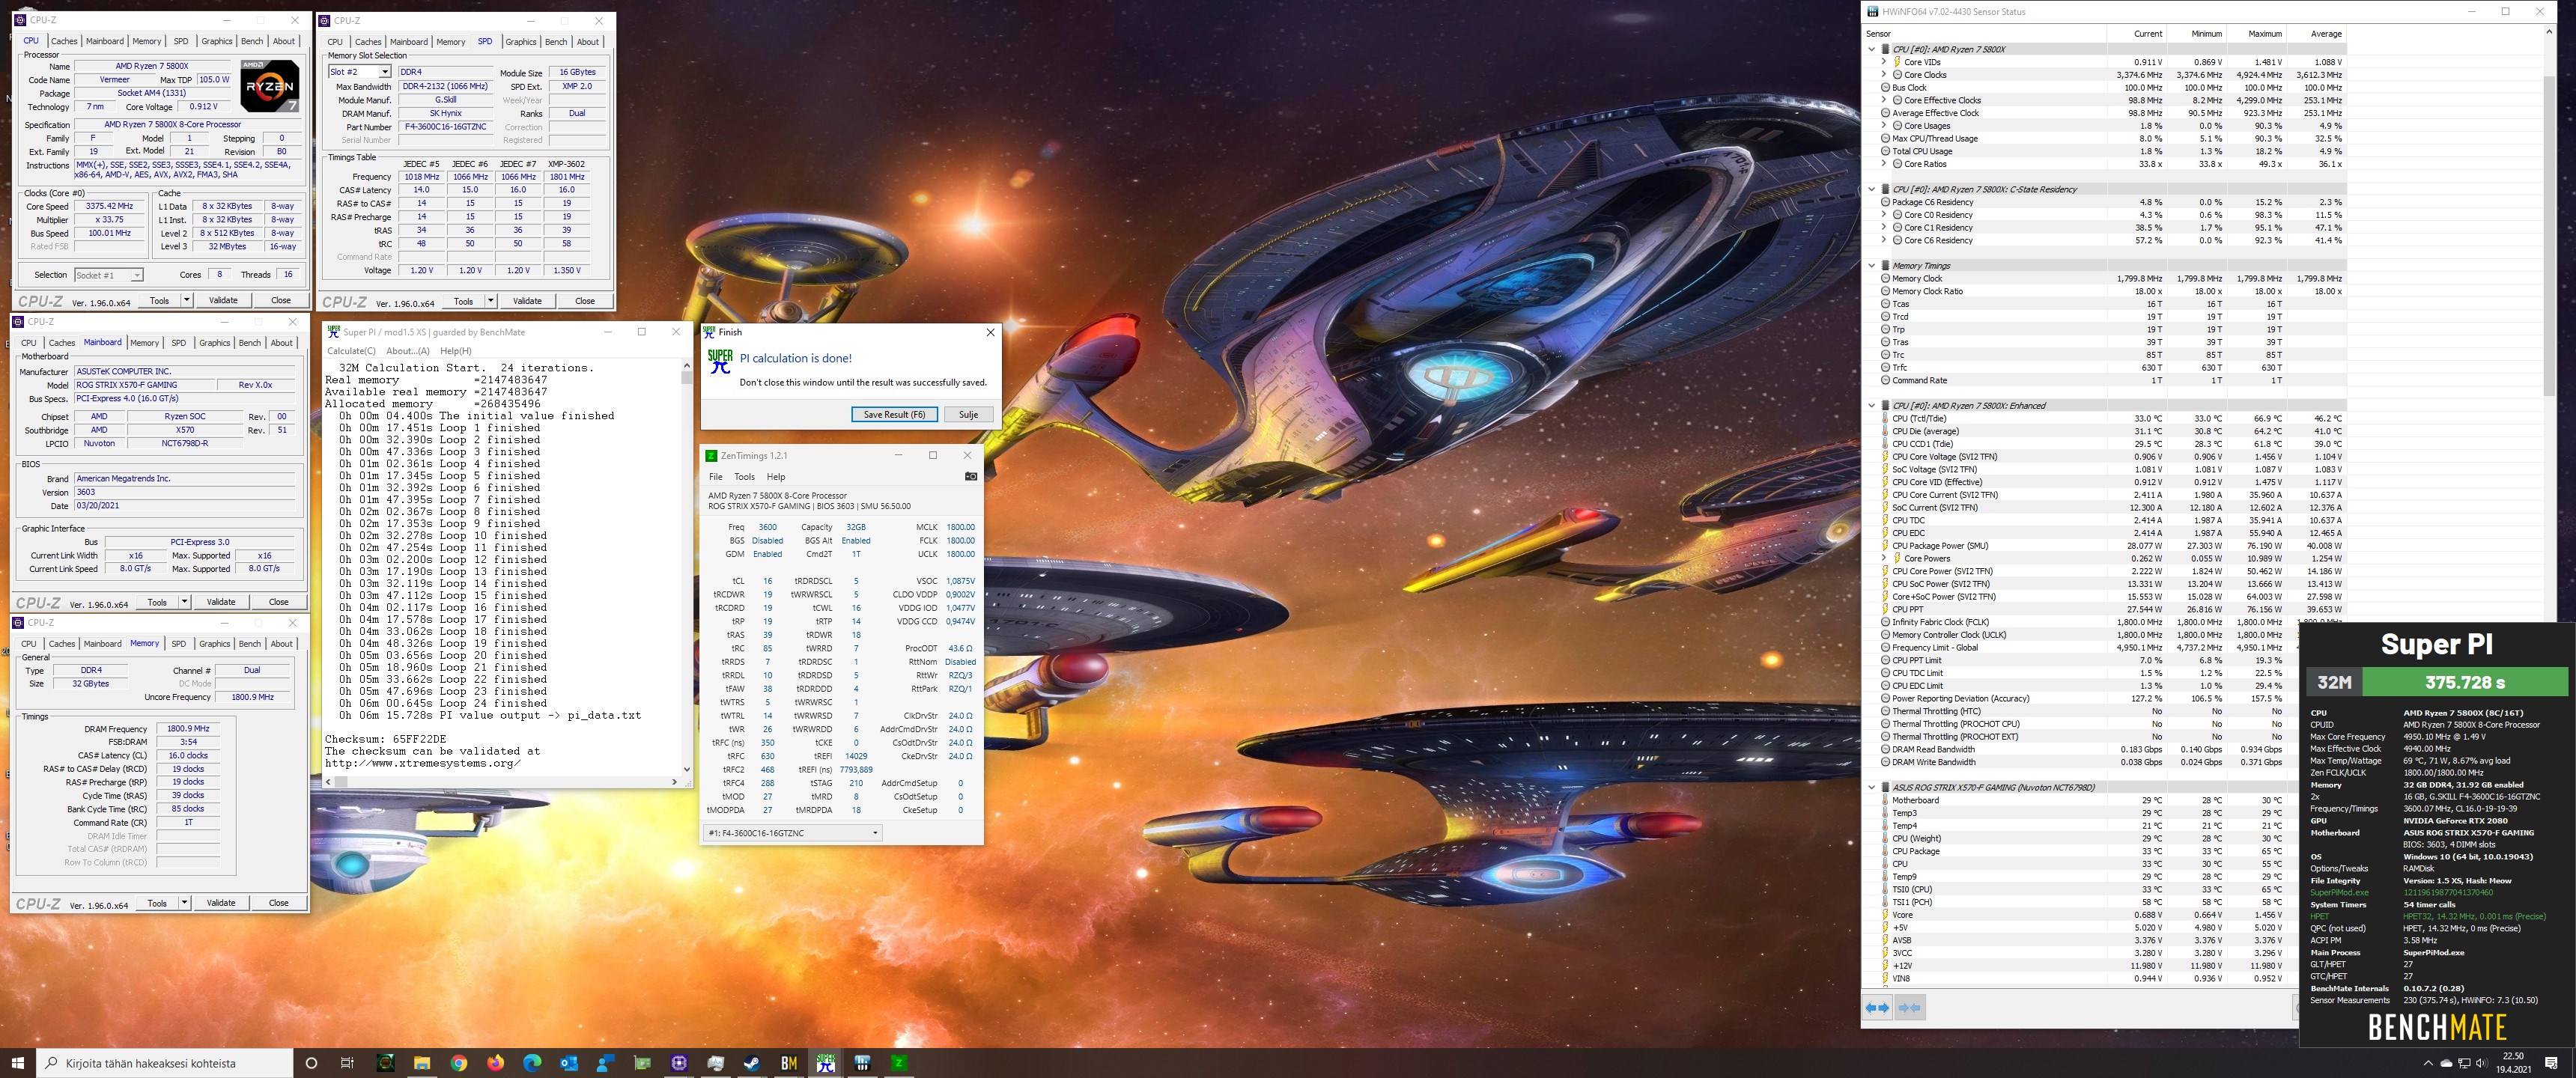Click Validate in CPU-Z Mainboard window
The image size is (2576, 1078).
221,602
